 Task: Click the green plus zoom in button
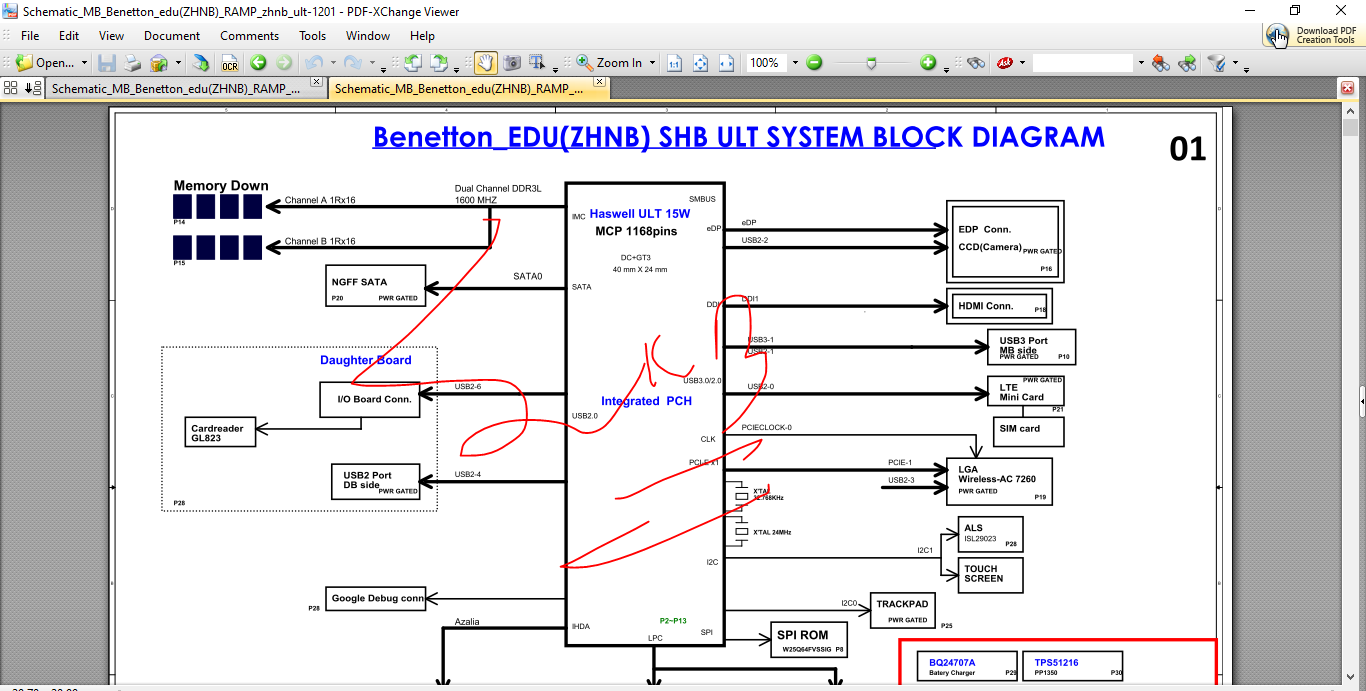(929, 62)
